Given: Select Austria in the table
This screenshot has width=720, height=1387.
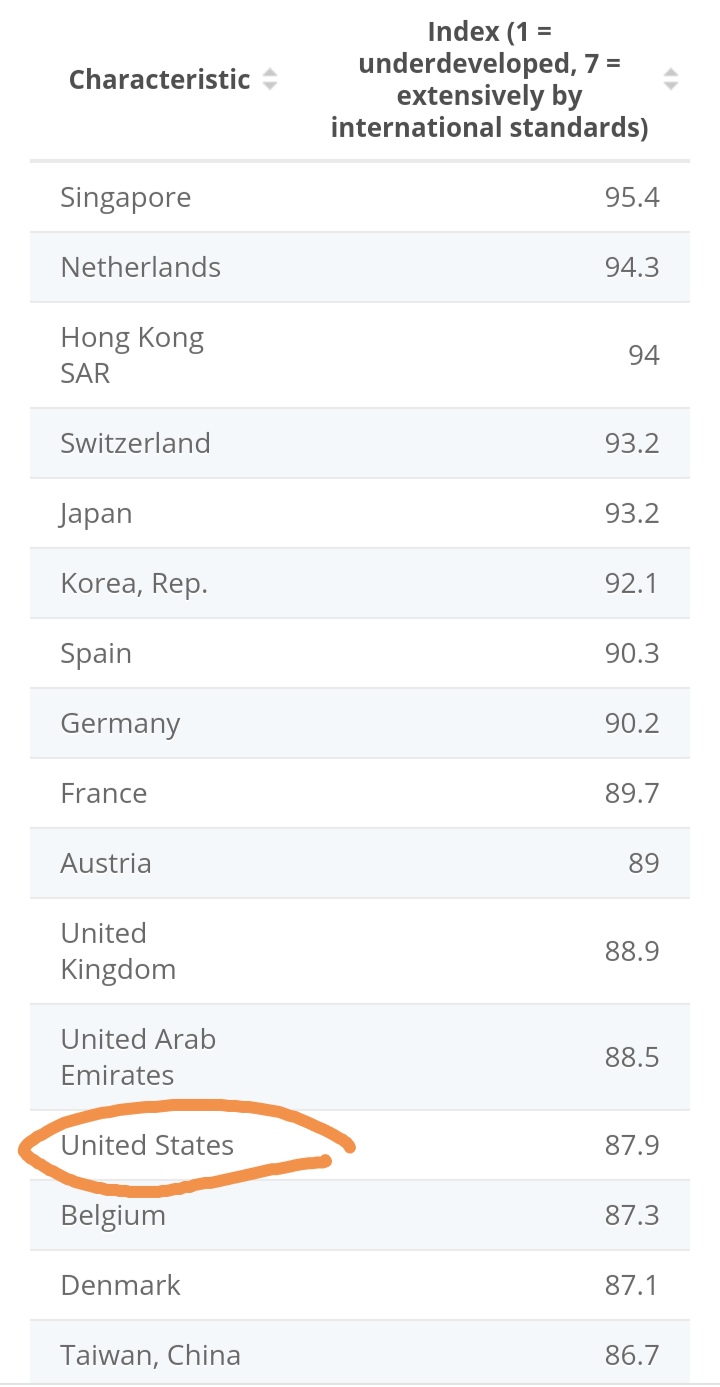Looking at the screenshot, I should click(x=106, y=863).
